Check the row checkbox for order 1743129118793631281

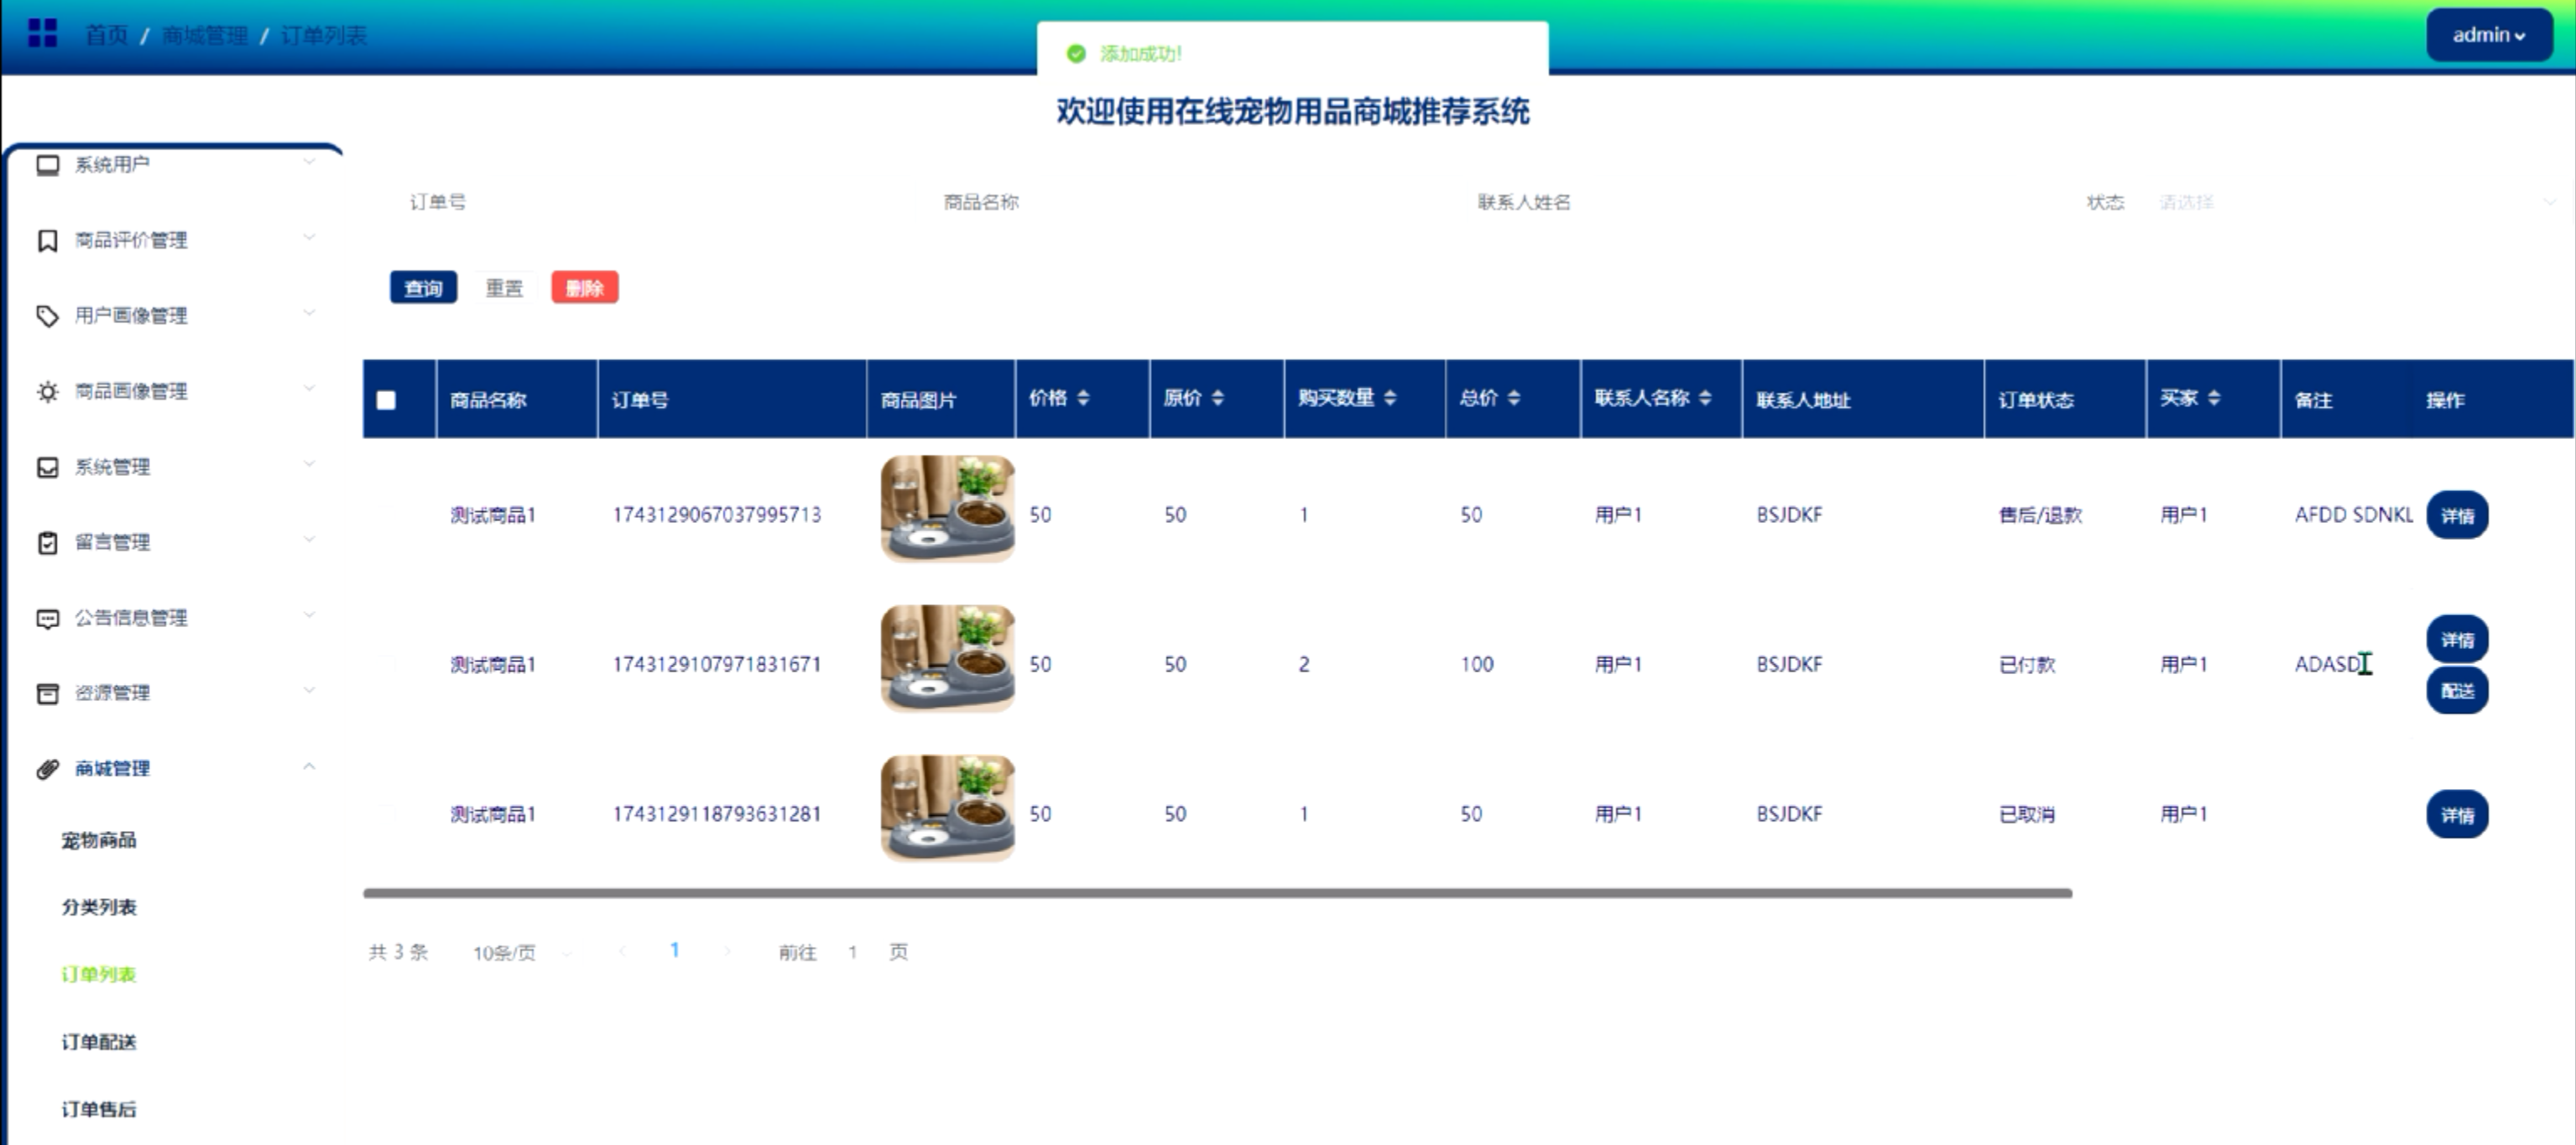point(386,814)
